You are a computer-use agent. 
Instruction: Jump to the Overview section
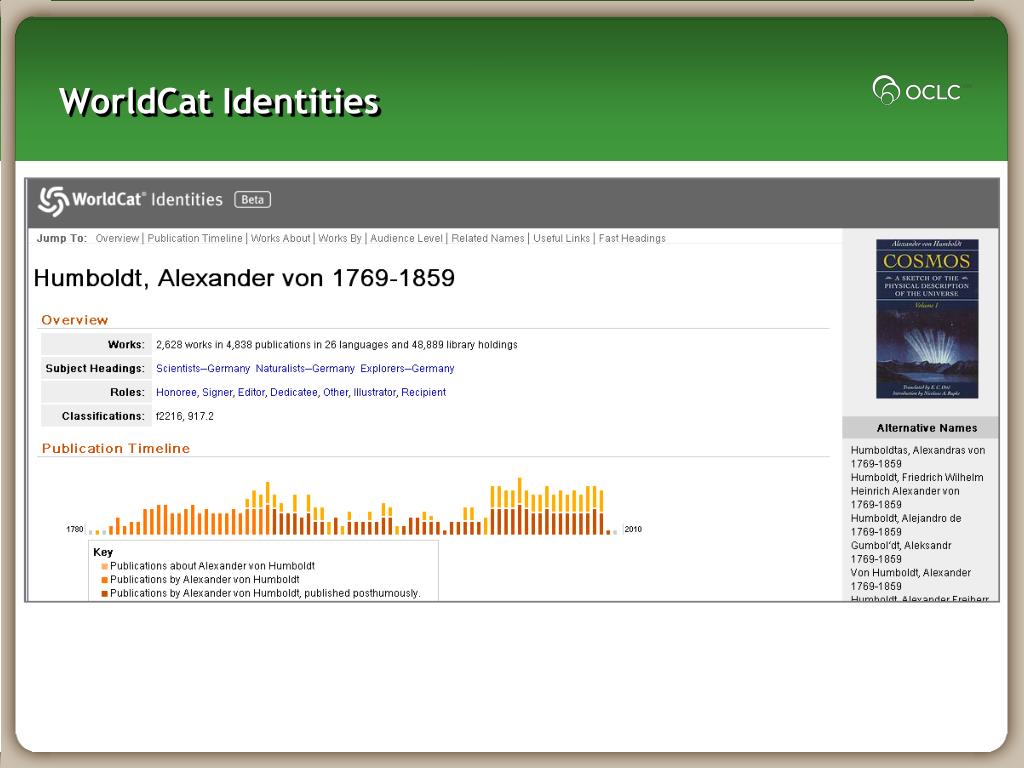tap(117, 238)
